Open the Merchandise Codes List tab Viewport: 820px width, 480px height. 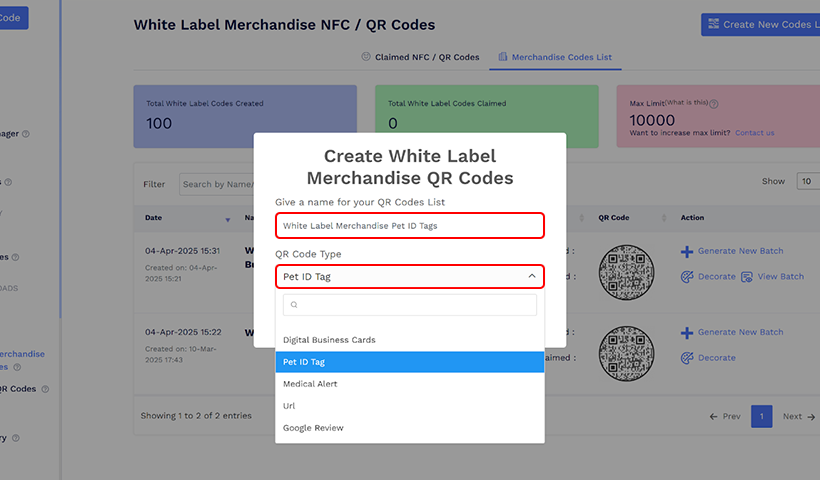(555, 58)
